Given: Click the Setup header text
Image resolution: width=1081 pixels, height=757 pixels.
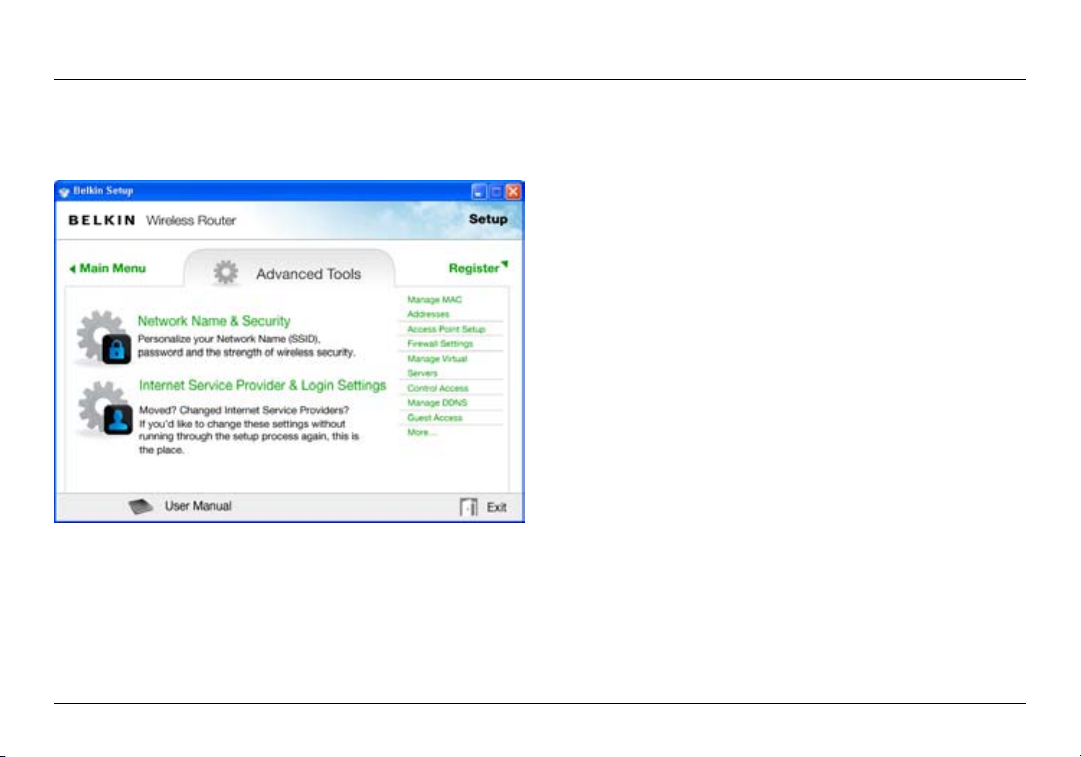Looking at the screenshot, I should coord(488,219).
